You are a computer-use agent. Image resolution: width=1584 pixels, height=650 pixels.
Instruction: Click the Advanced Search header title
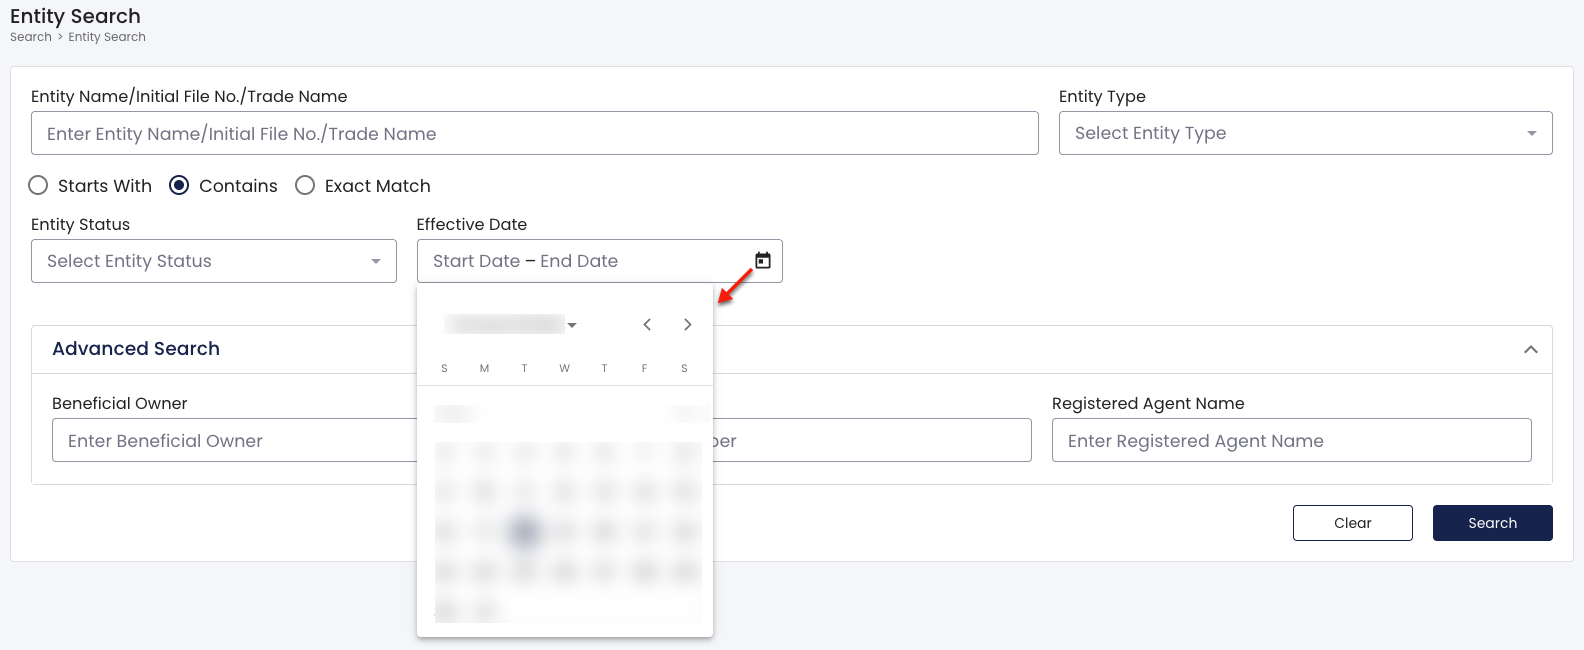click(136, 349)
